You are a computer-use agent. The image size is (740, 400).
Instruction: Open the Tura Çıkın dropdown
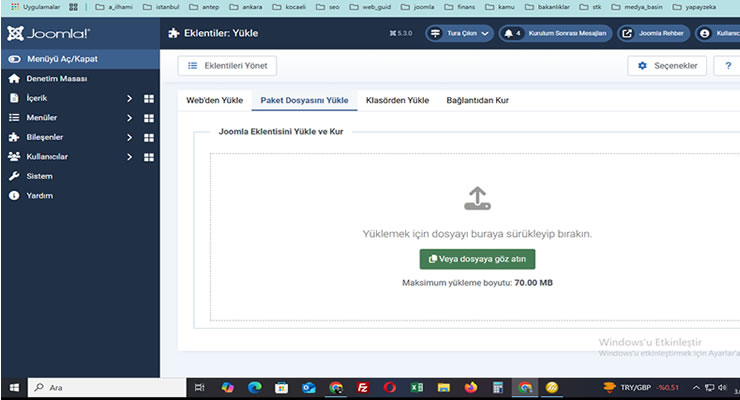pyautogui.click(x=460, y=33)
